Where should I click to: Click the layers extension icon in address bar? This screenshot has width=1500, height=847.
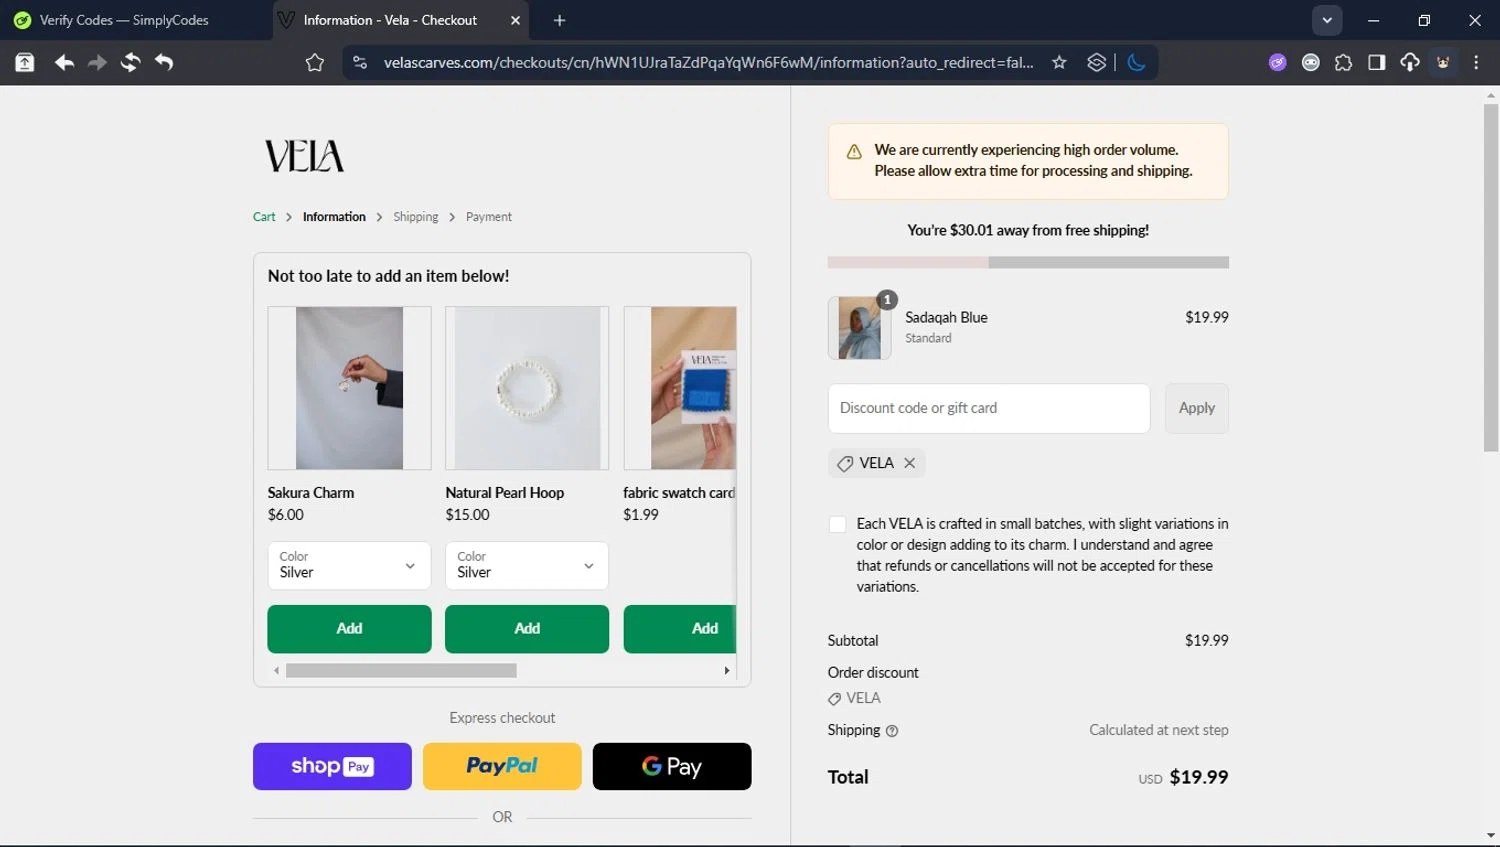point(1096,63)
